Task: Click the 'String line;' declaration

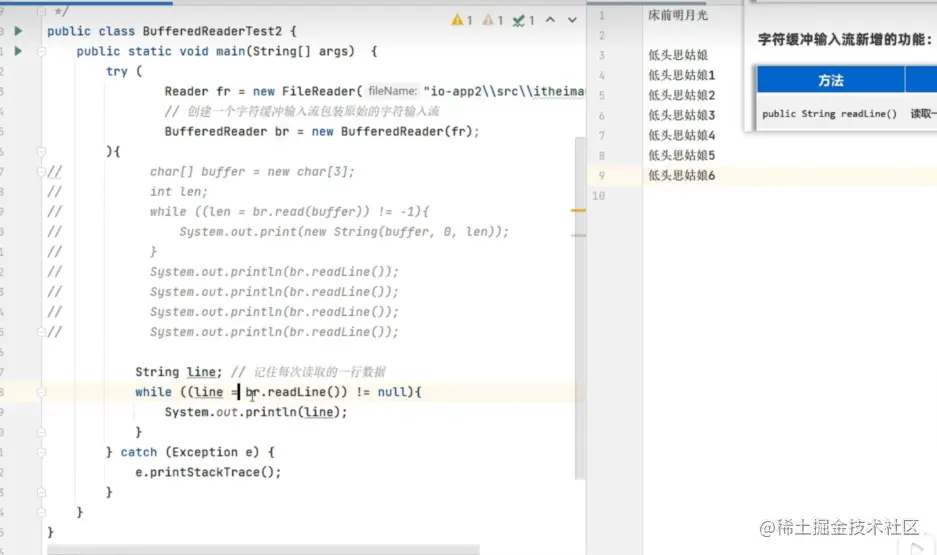Action: (x=179, y=372)
